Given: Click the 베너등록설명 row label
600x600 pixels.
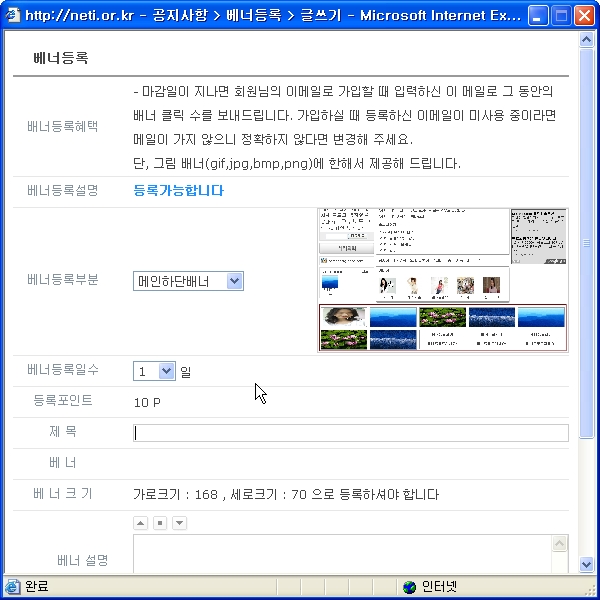Looking at the screenshot, I should [x=63, y=190].
